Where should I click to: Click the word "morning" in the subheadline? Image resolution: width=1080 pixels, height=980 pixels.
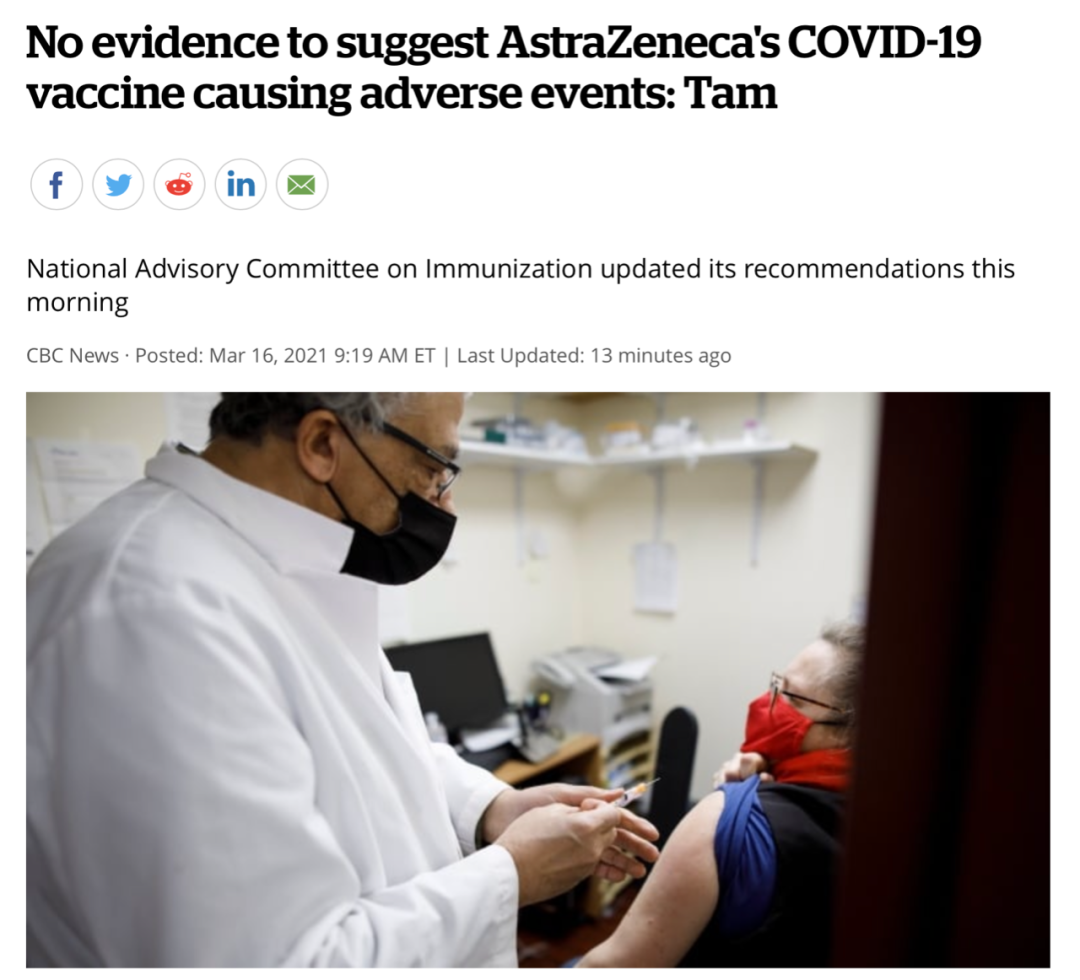coord(77,303)
